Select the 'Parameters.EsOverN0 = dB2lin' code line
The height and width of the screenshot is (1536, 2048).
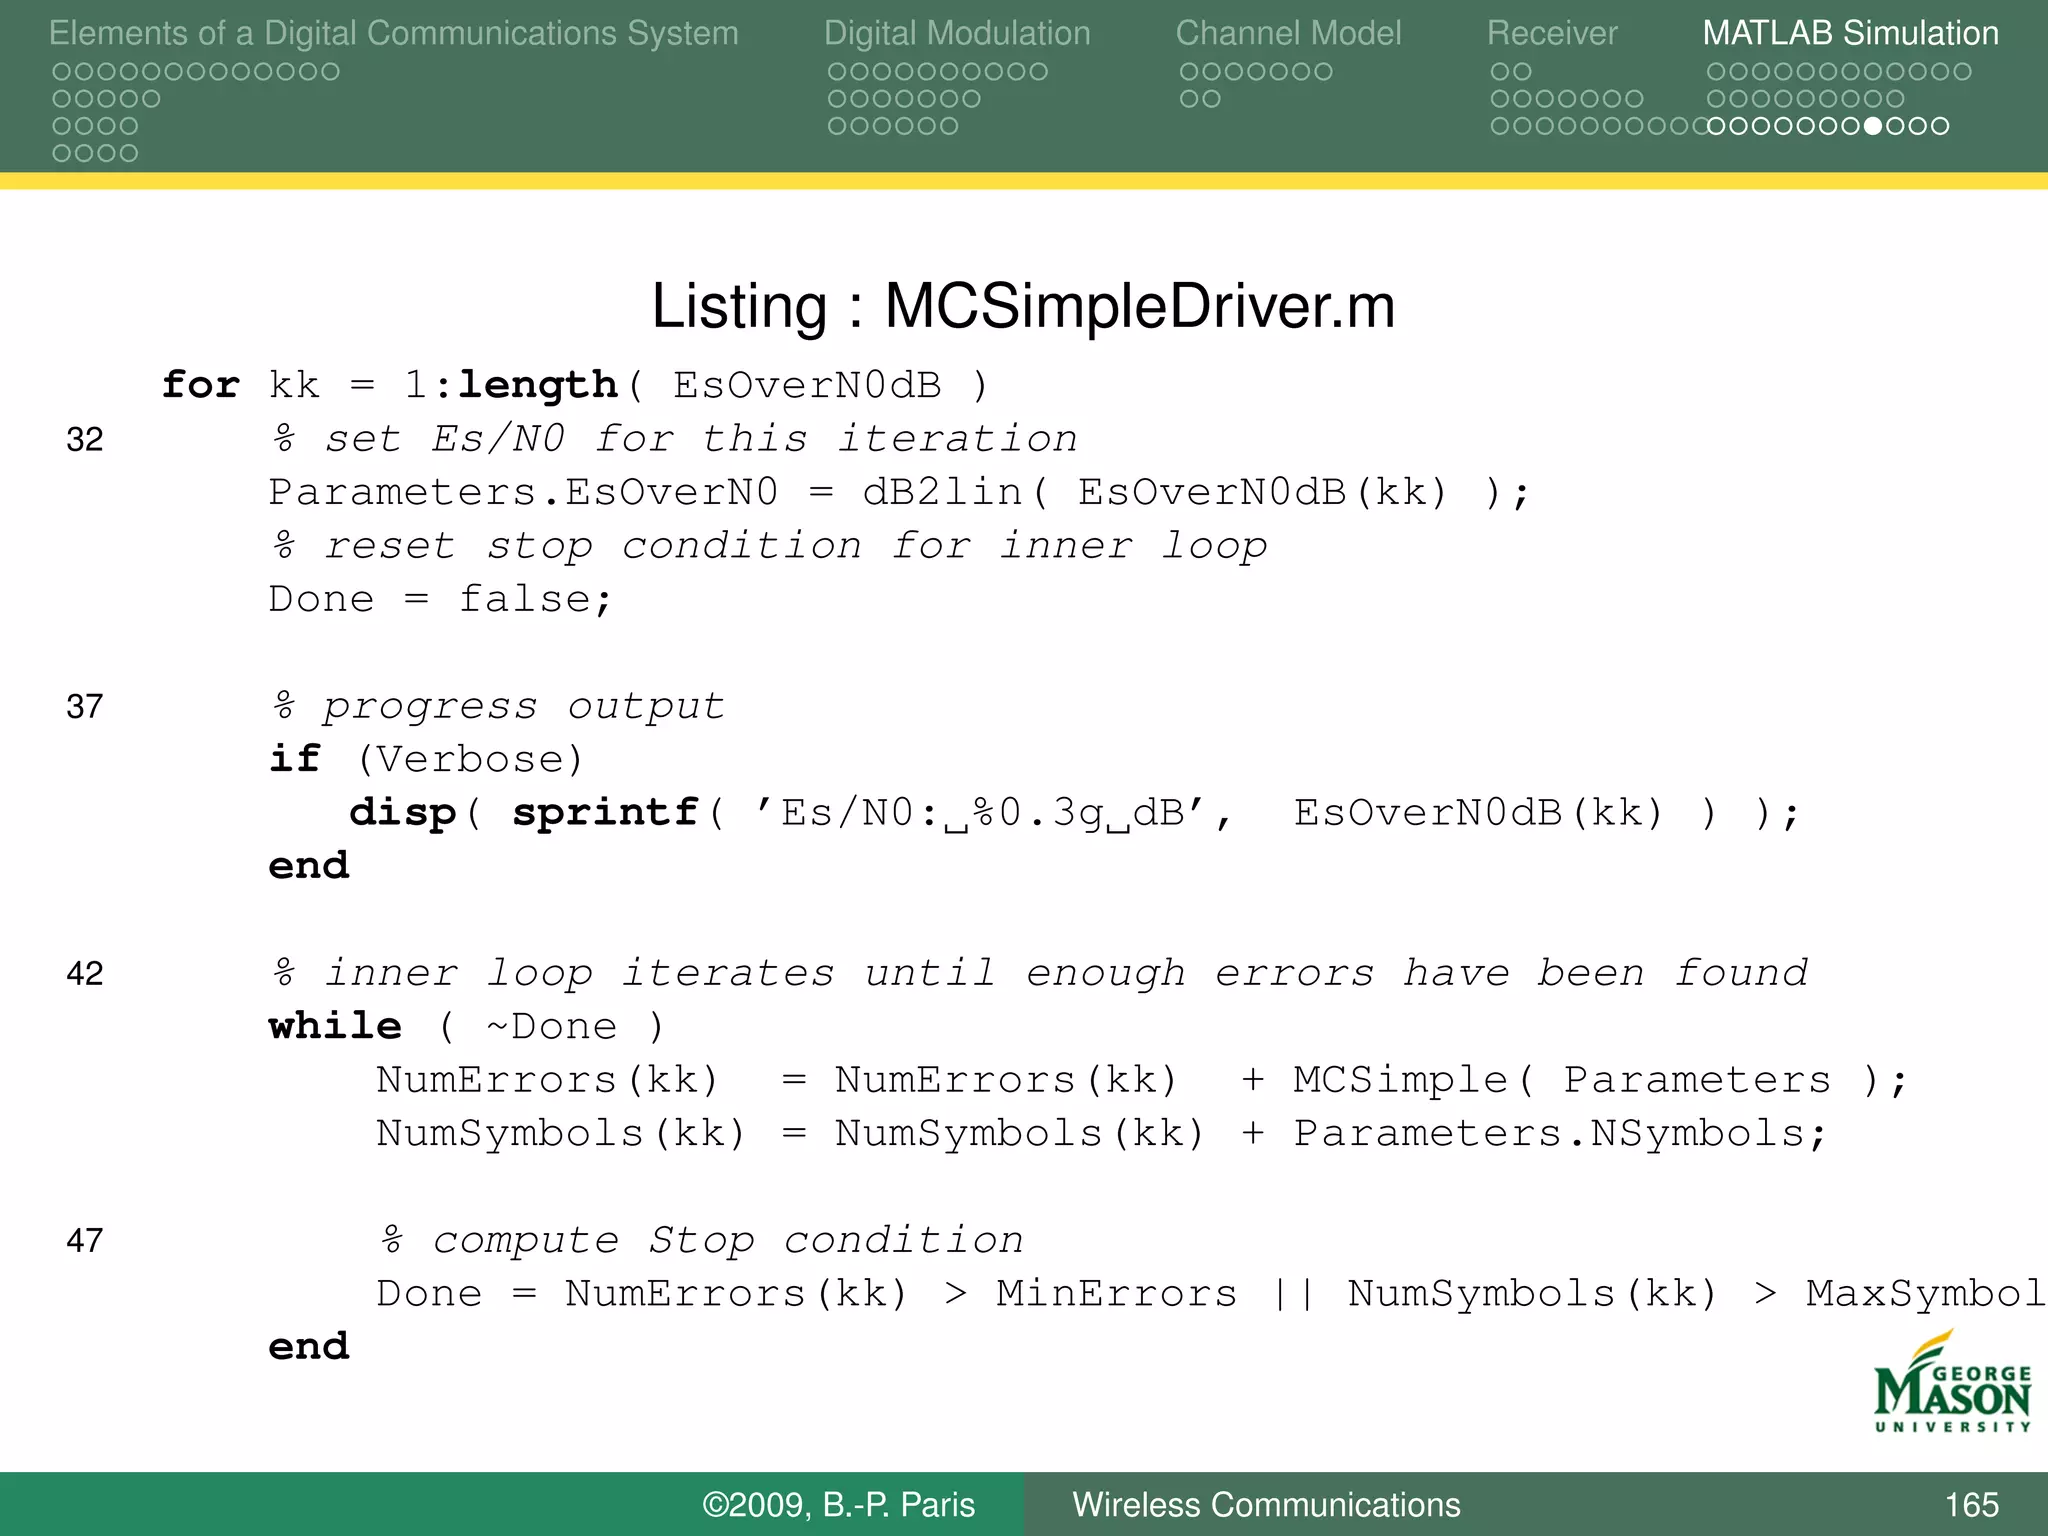click(899, 493)
